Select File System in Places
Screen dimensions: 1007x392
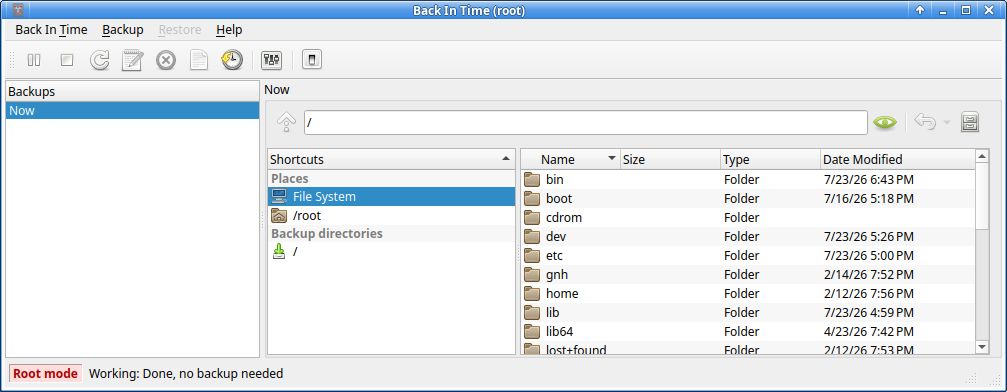pyautogui.click(x=391, y=197)
